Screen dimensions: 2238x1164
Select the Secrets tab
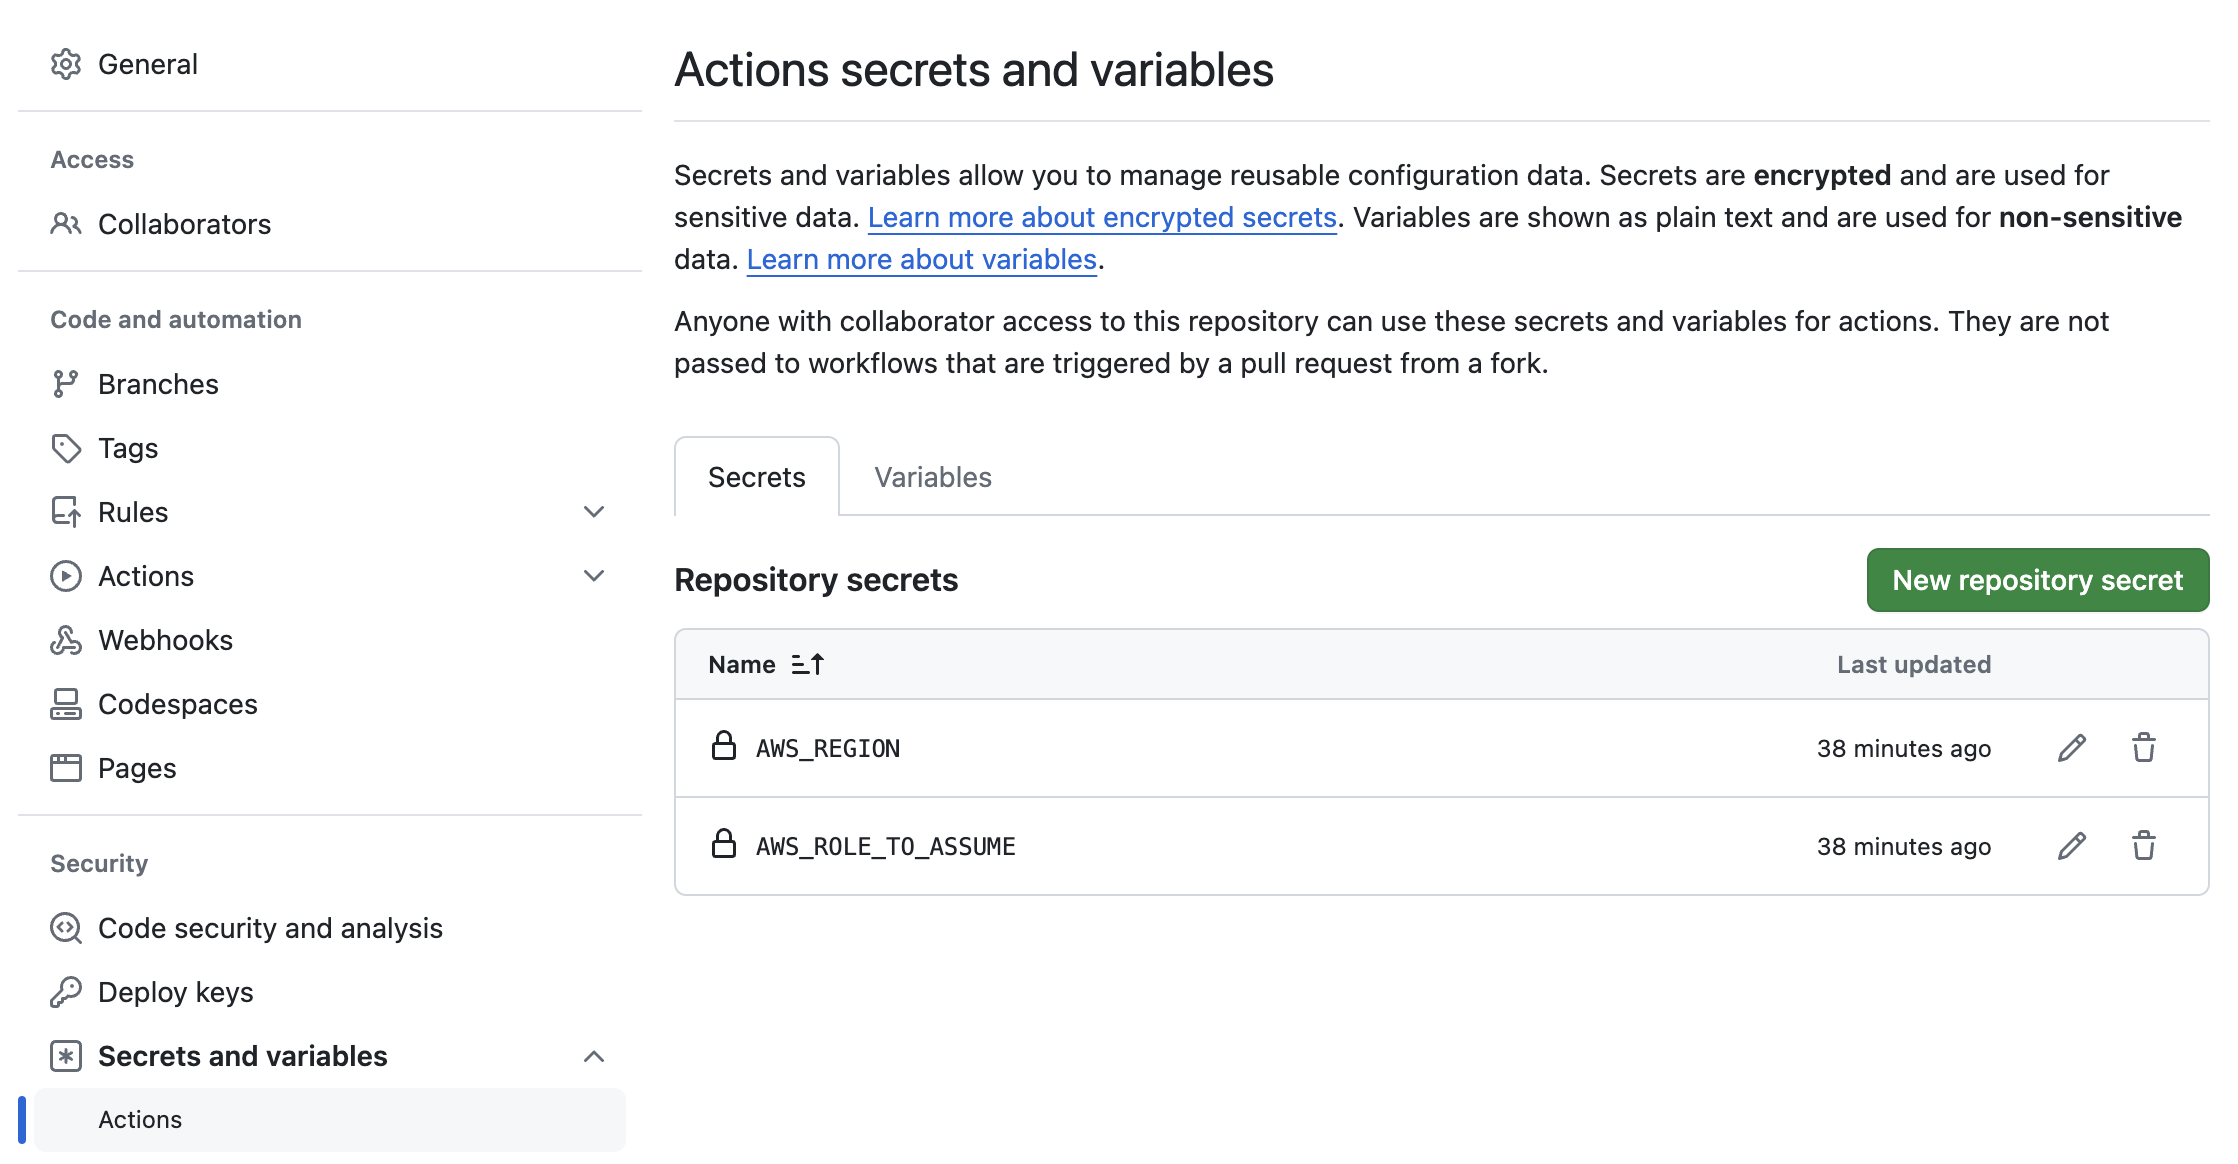(x=757, y=477)
